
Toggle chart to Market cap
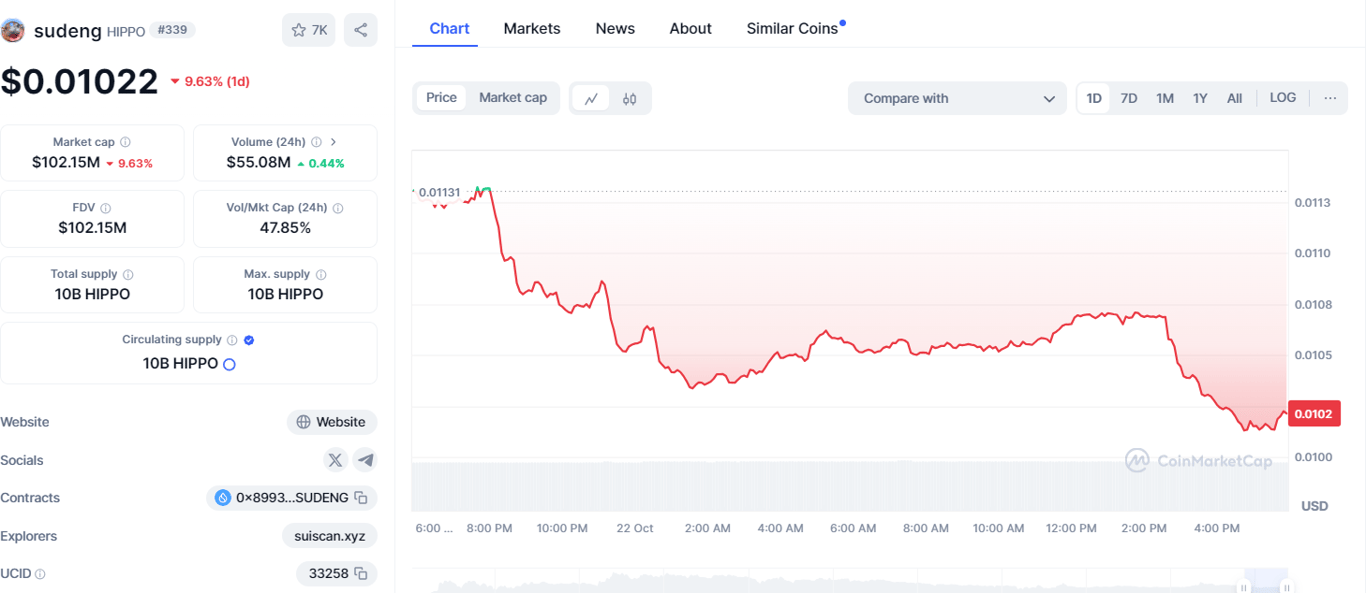pos(513,98)
